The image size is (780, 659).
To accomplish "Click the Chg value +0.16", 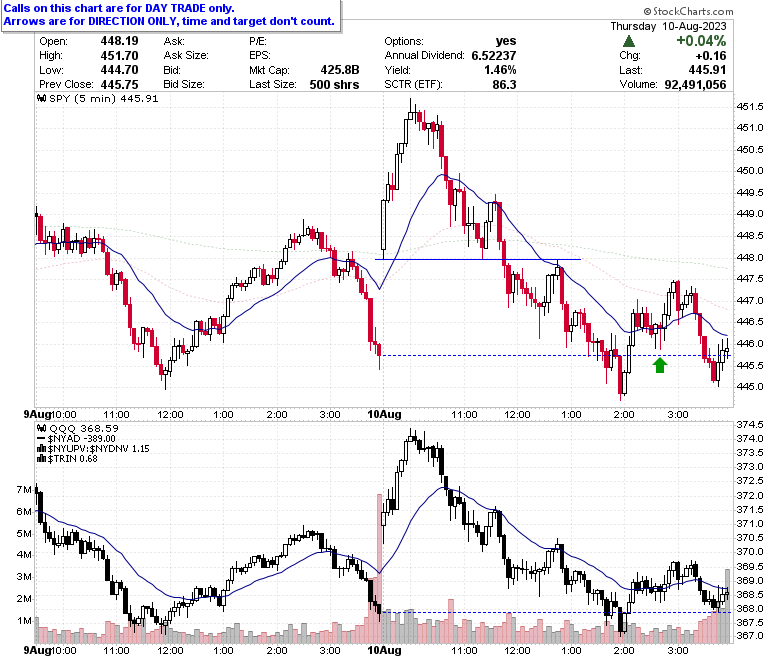I will 711,55.
